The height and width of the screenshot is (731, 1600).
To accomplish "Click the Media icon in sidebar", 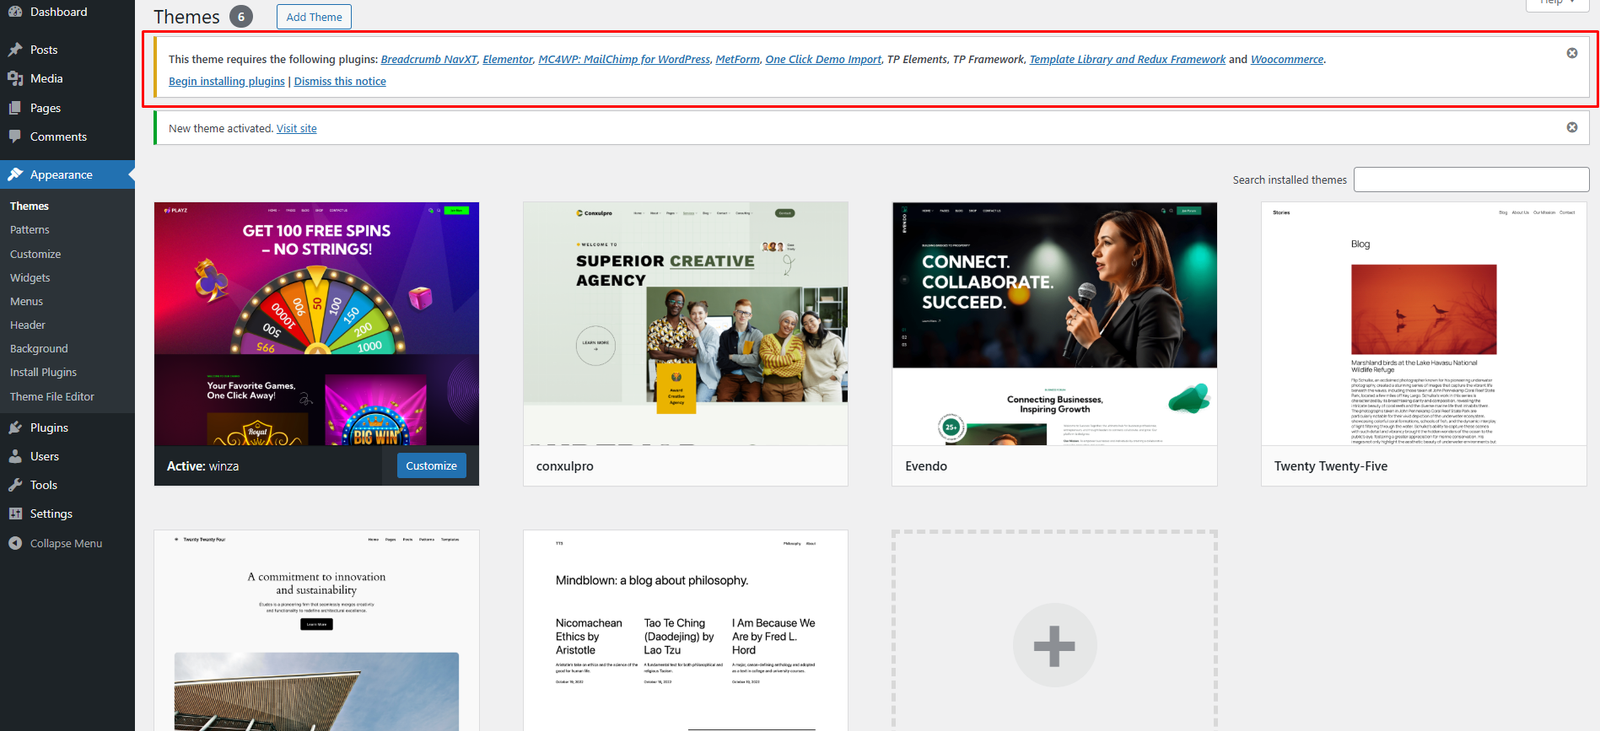I will [x=15, y=79].
